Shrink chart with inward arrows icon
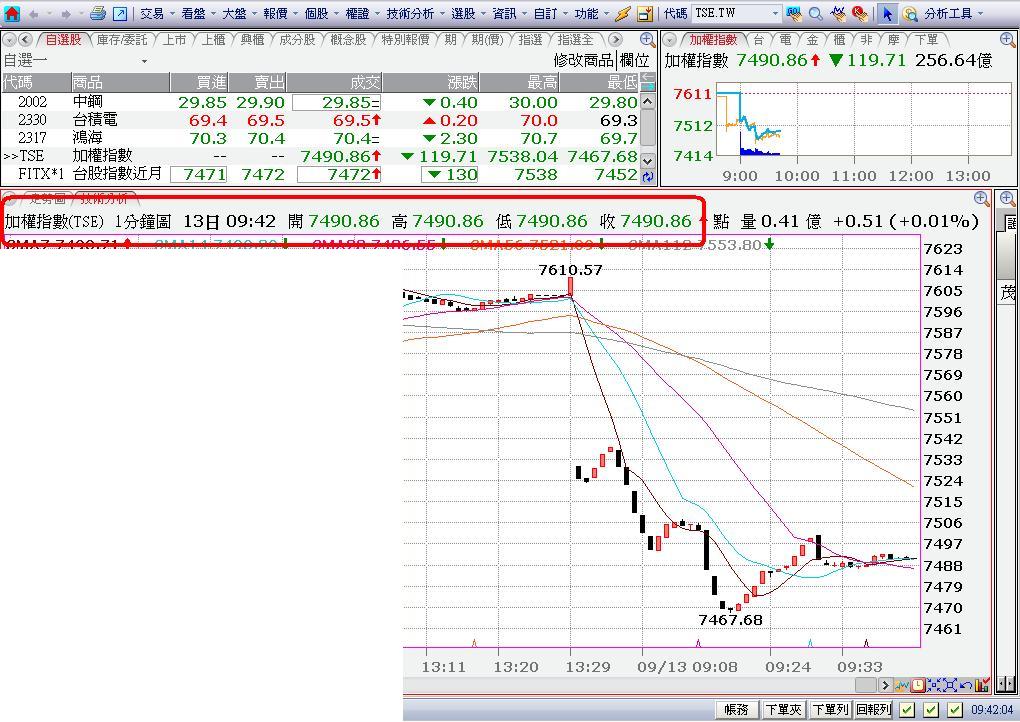1020x722 pixels. 934,685
